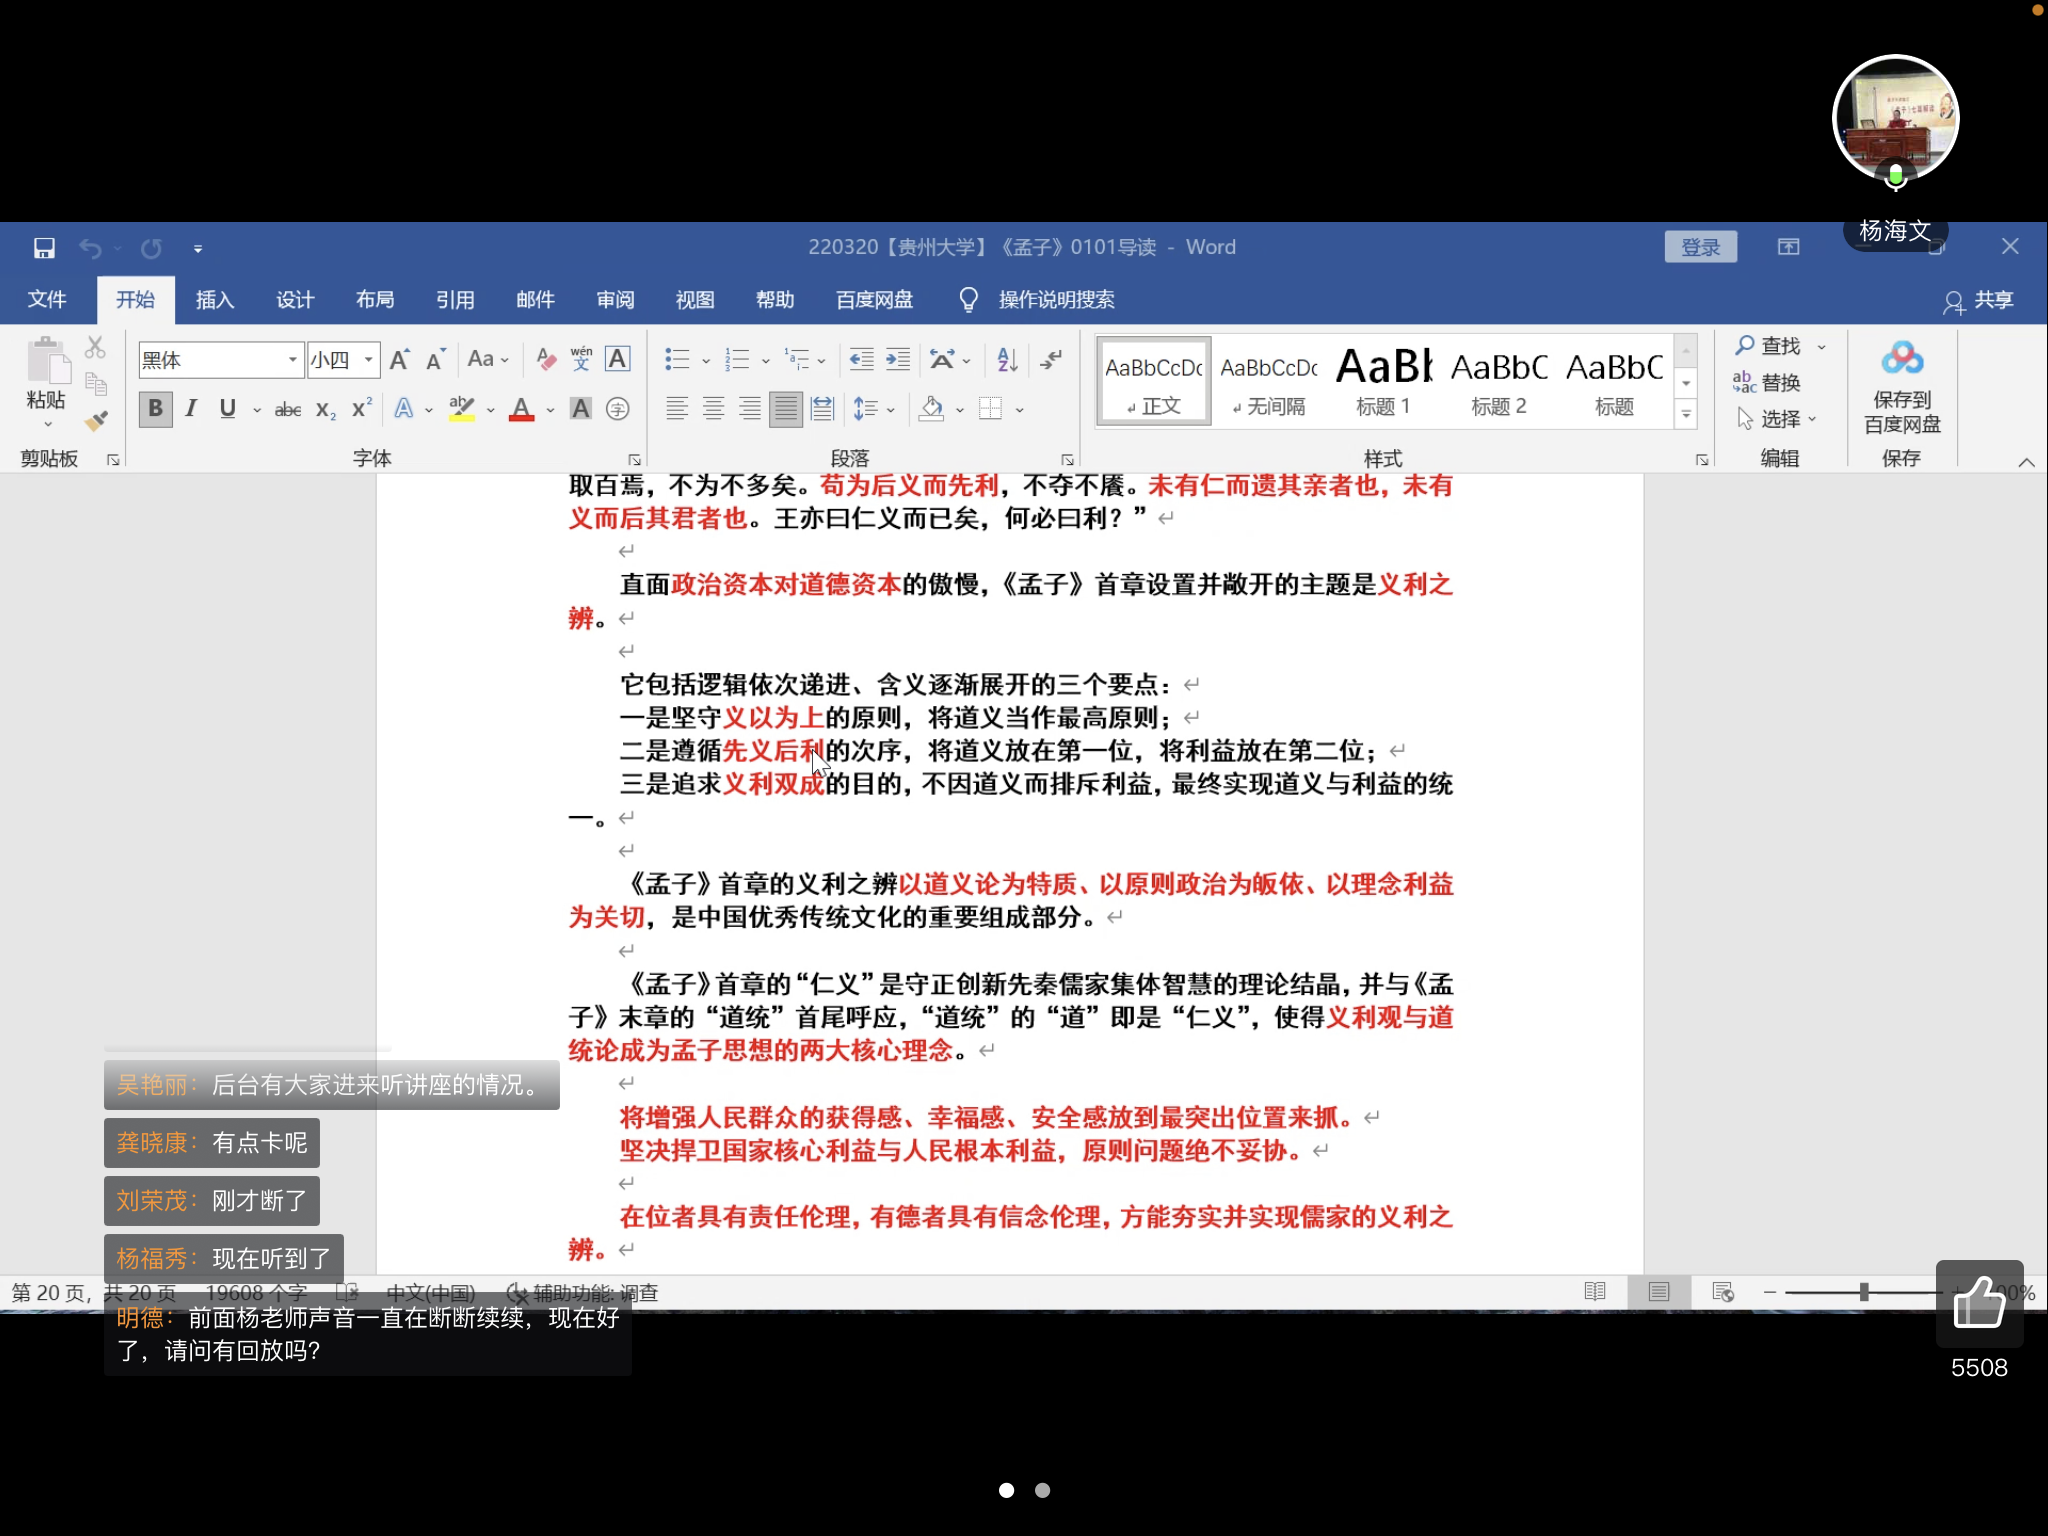The height and width of the screenshot is (1536, 2048).
Task: Open the 文件 File tab
Action: tap(47, 300)
